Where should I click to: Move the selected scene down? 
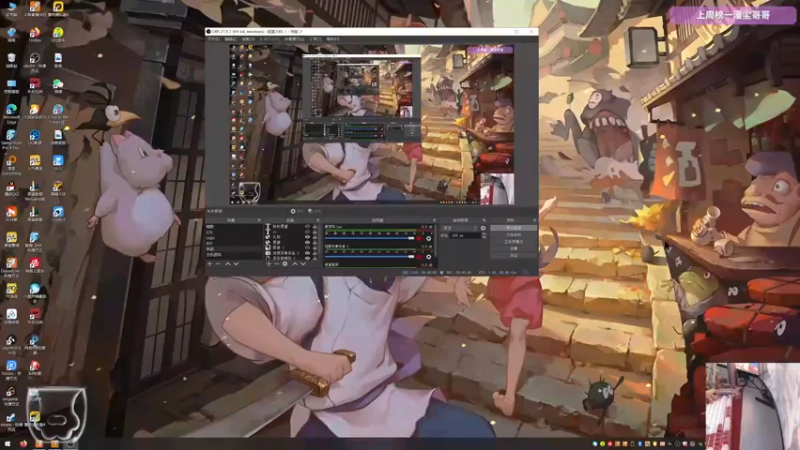[236, 264]
